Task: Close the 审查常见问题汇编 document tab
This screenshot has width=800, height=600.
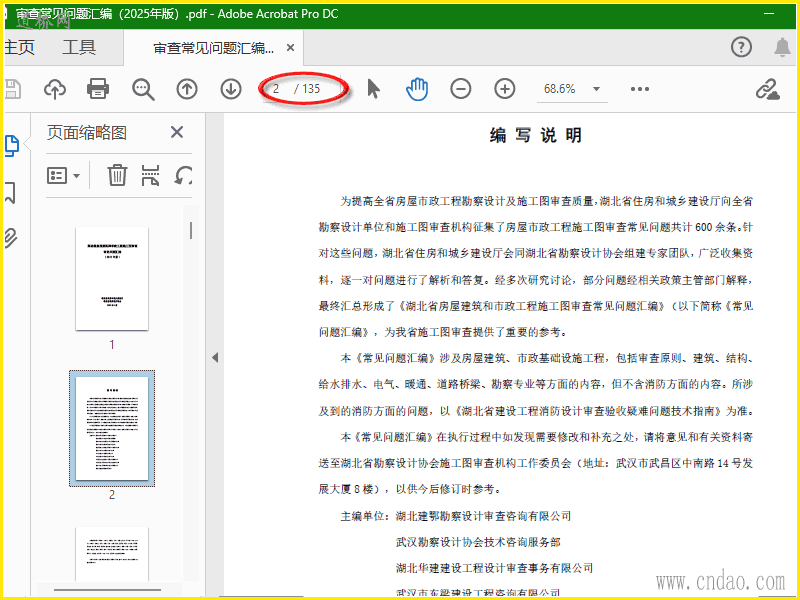Action: pyautogui.click(x=290, y=47)
